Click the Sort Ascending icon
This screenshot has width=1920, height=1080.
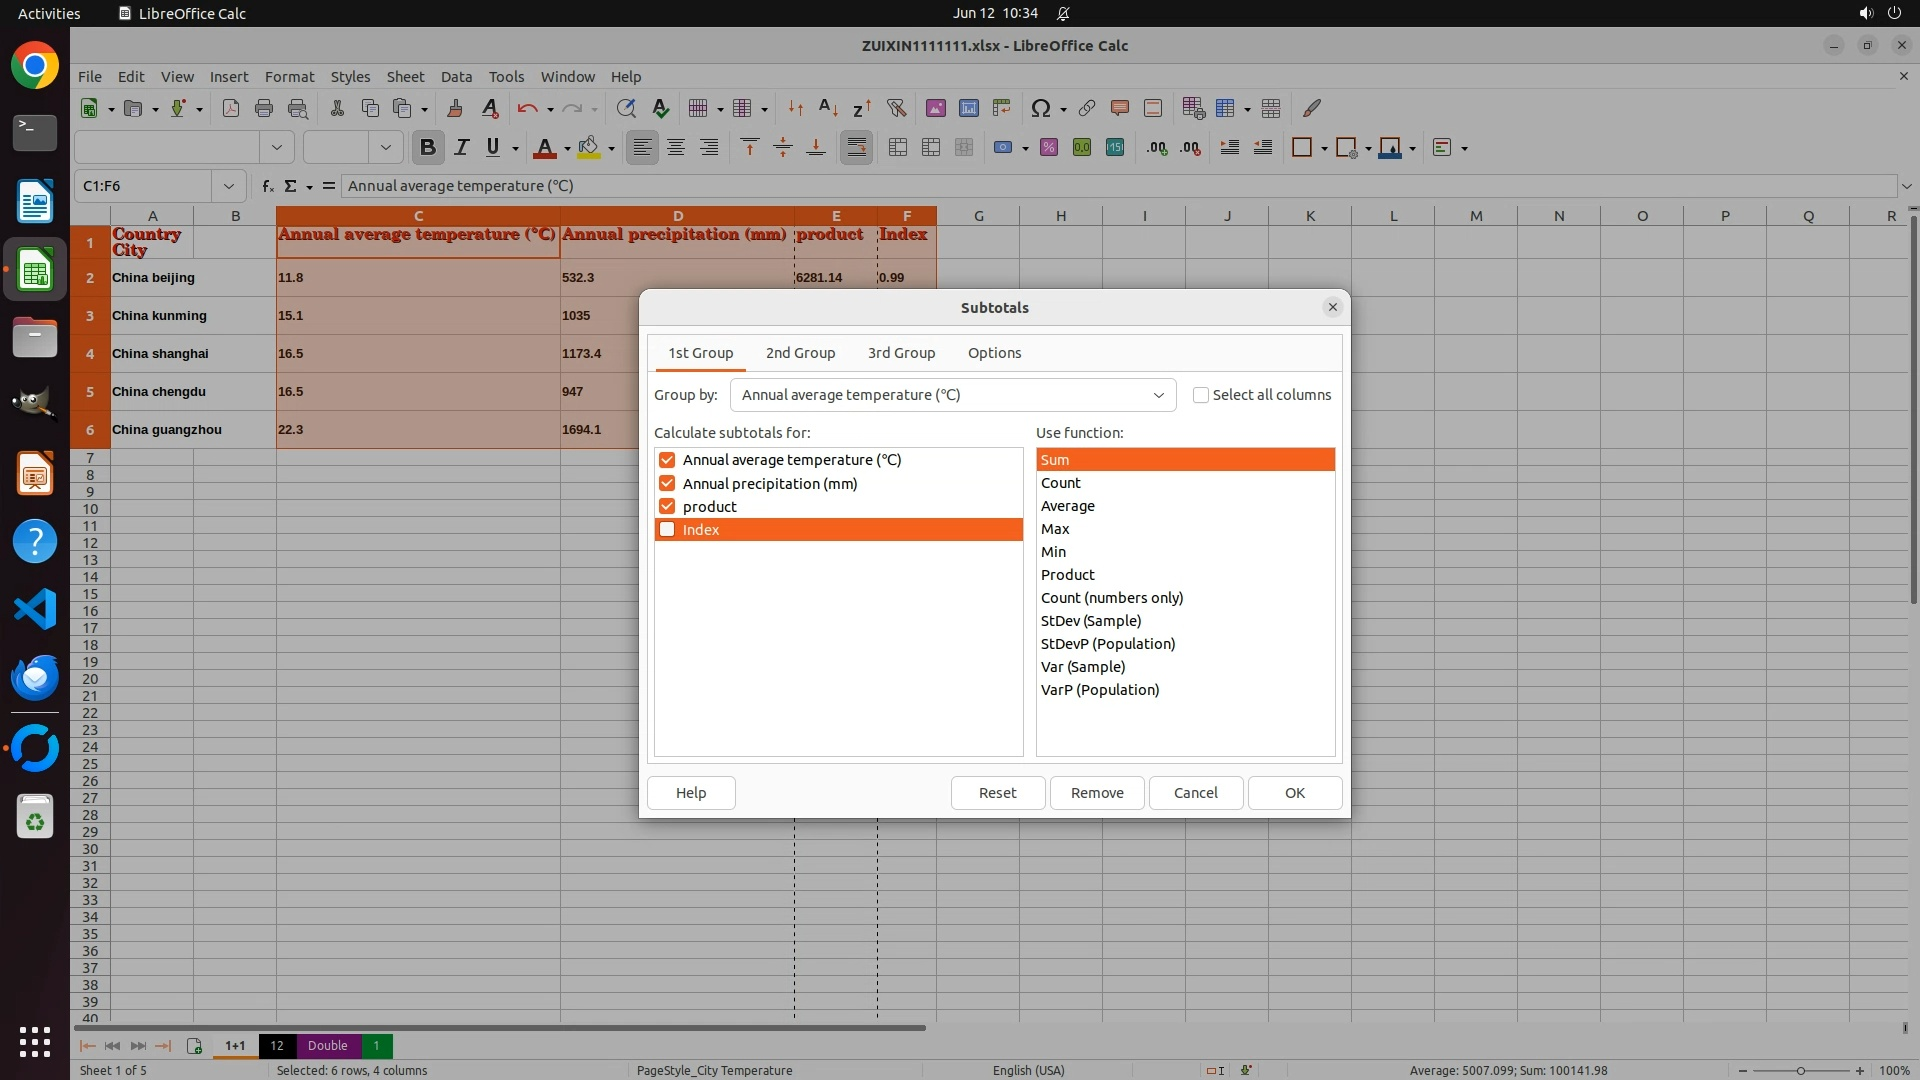(x=828, y=108)
